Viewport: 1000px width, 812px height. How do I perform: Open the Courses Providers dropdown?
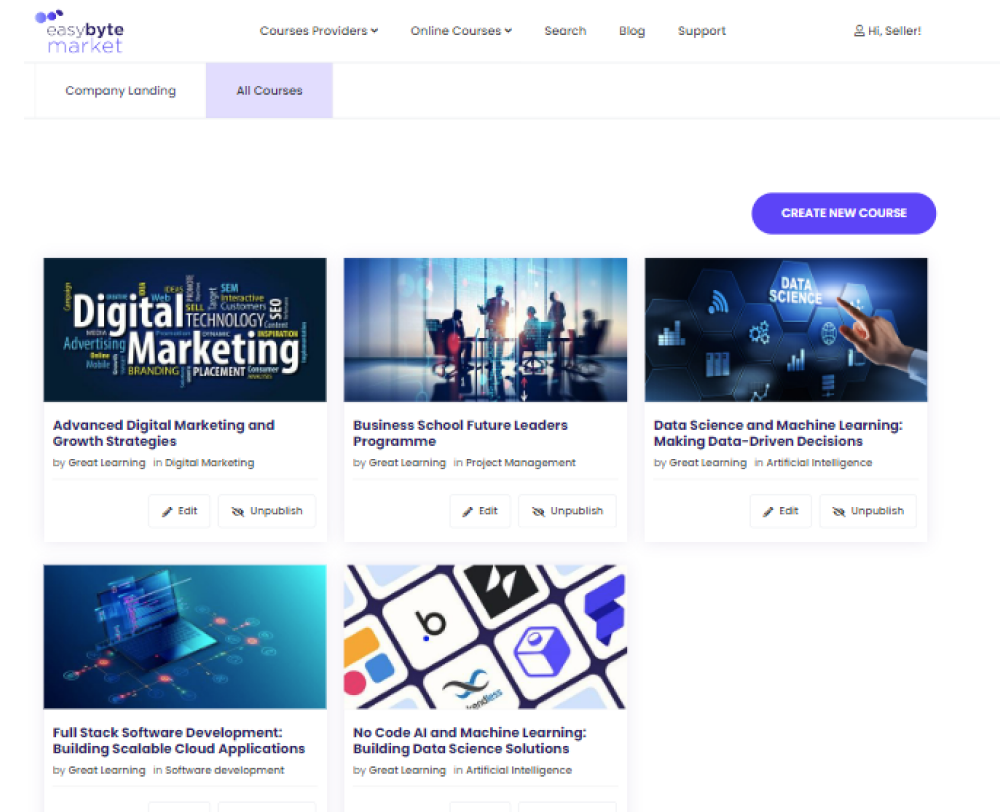pos(319,31)
